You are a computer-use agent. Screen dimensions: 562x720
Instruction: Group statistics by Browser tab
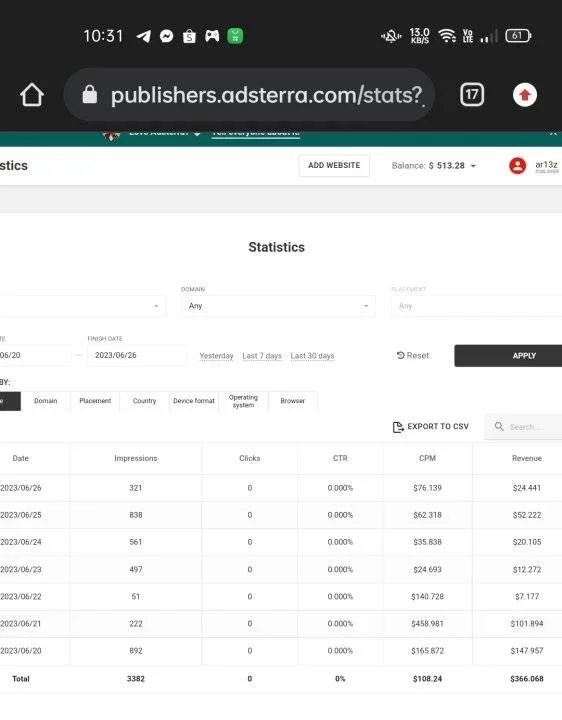point(292,401)
